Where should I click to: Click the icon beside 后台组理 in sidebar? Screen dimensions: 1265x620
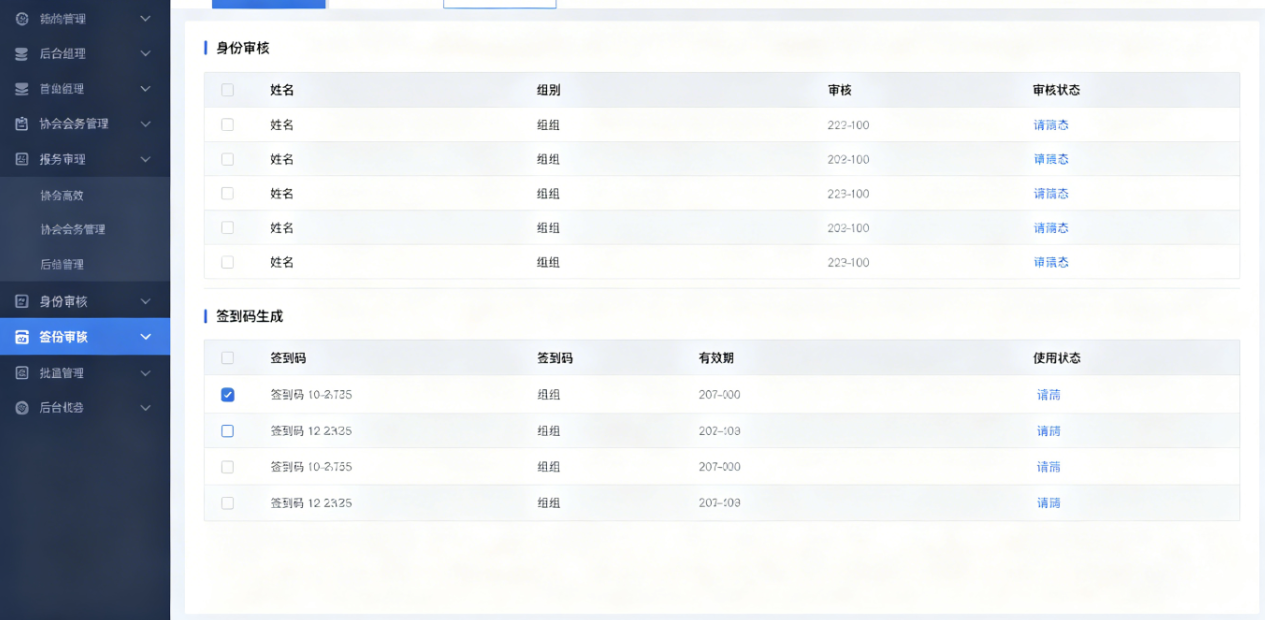pos(21,54)
